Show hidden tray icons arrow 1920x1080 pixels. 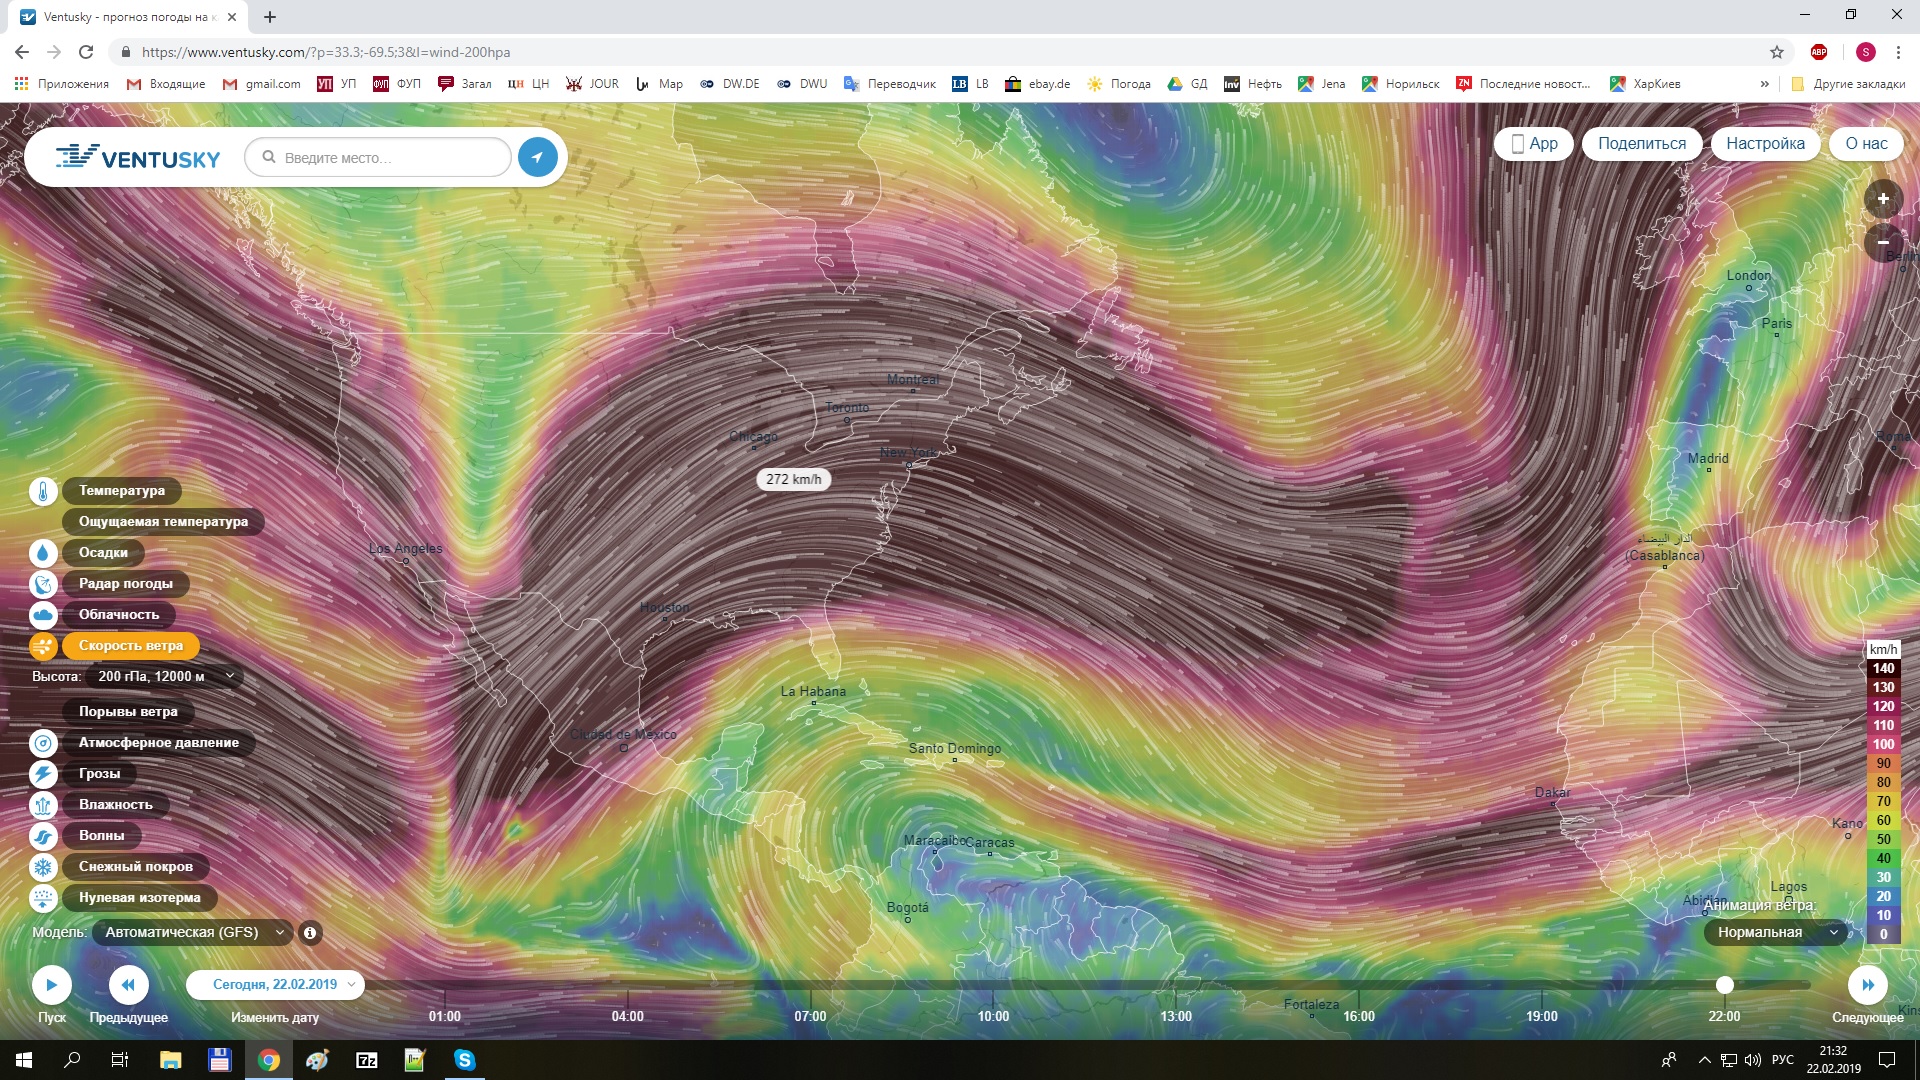coord(1704,1060)
